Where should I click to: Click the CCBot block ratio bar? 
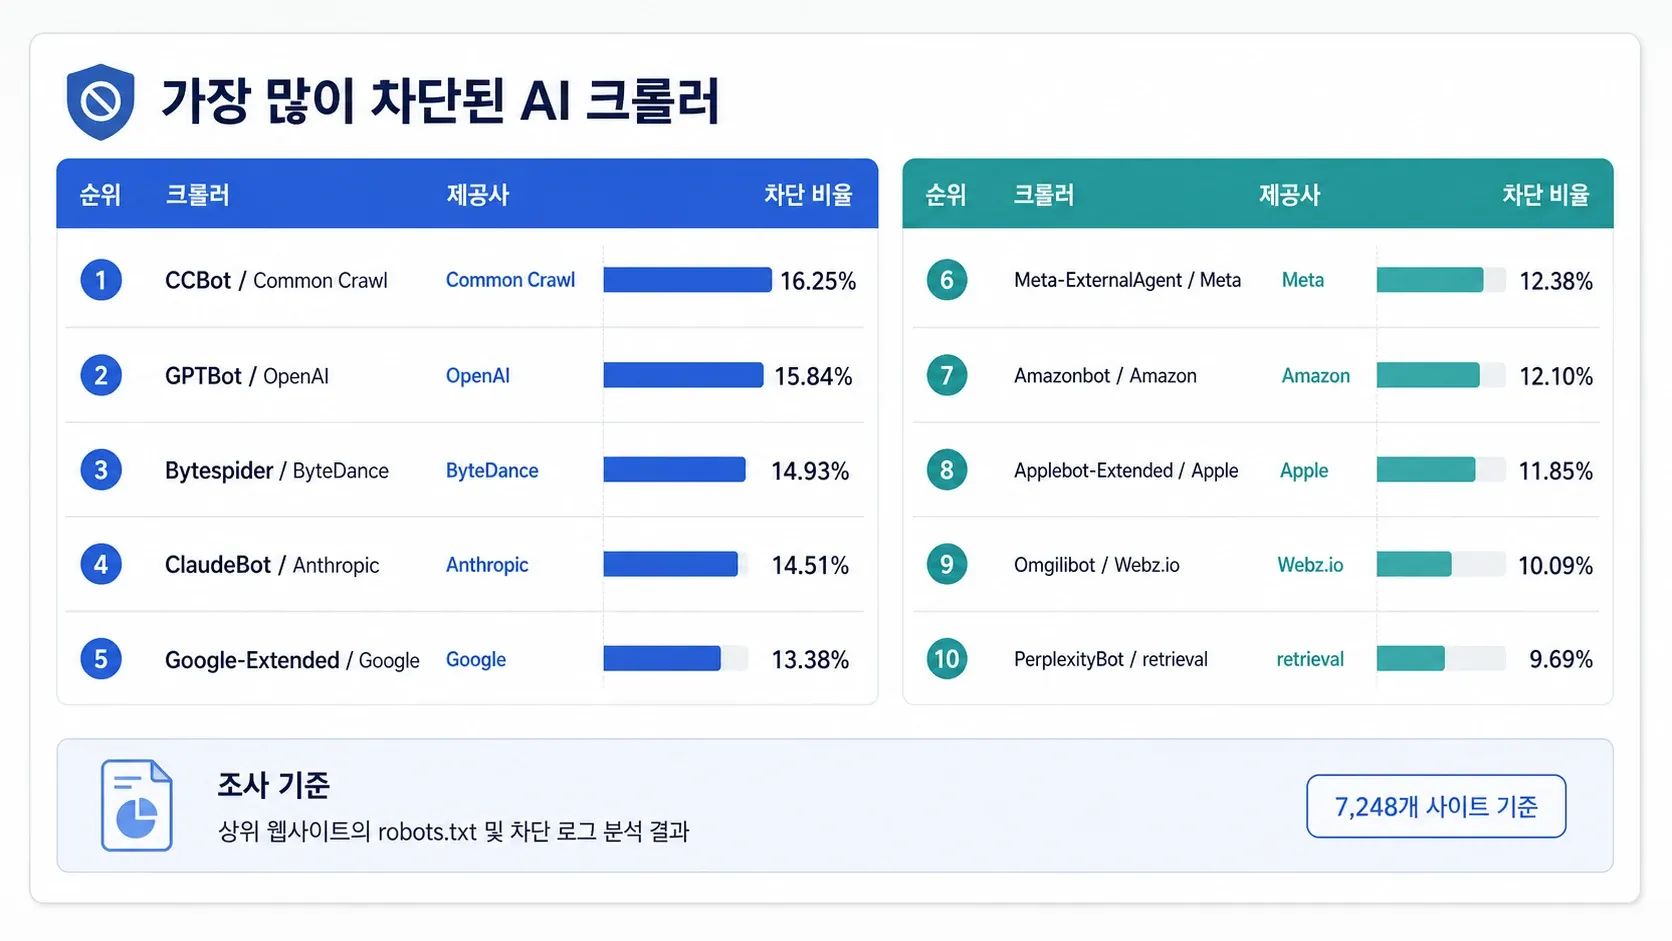point(688,280)
